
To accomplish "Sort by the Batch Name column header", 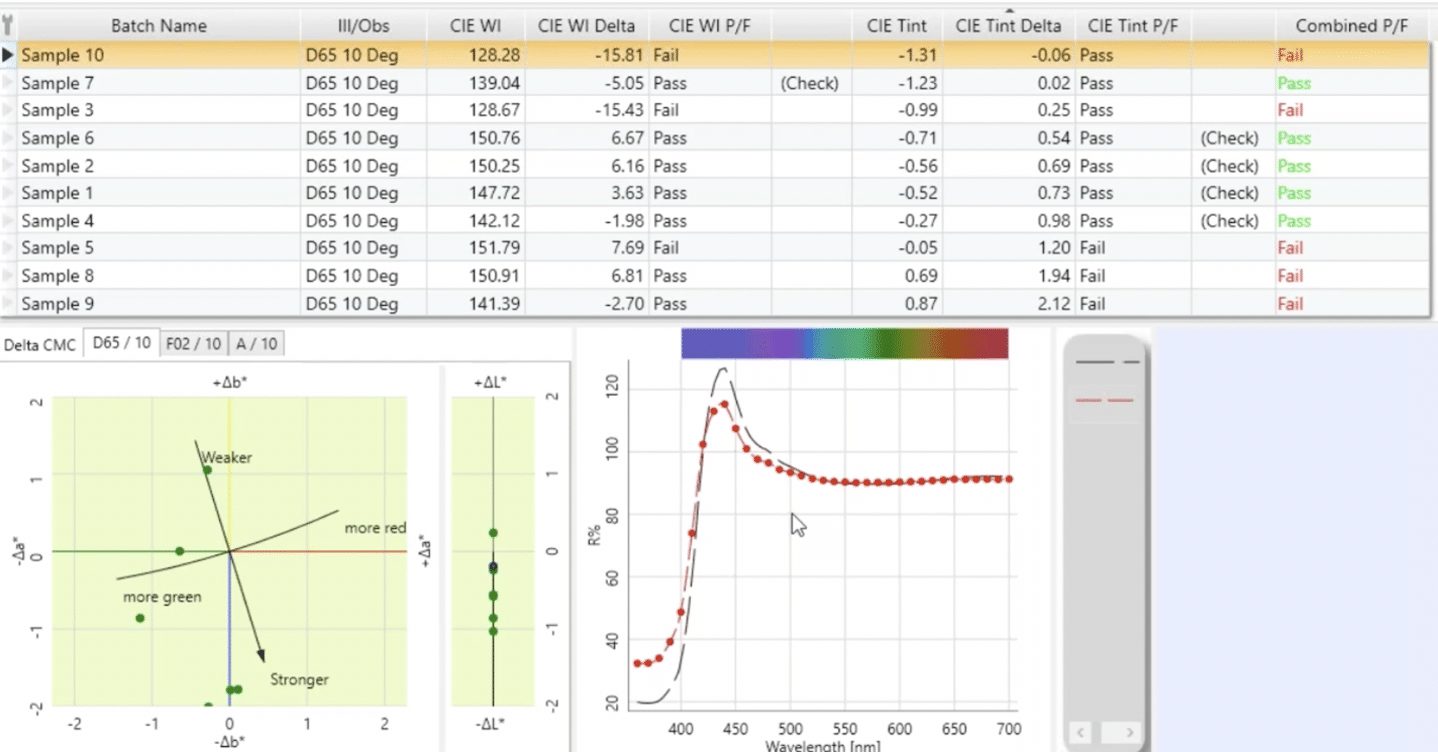I will click(159, 26).
